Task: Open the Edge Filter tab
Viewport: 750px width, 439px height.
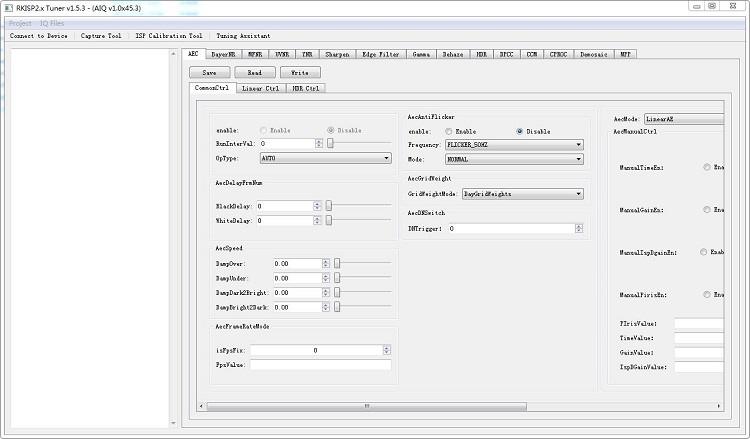Action: [x=381, y=55]
